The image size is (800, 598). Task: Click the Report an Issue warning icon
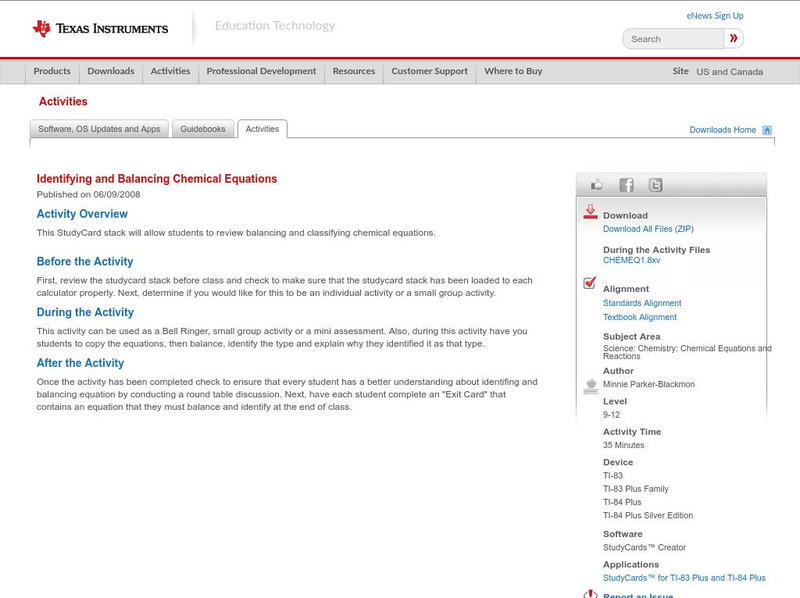(x=590, y=594)
